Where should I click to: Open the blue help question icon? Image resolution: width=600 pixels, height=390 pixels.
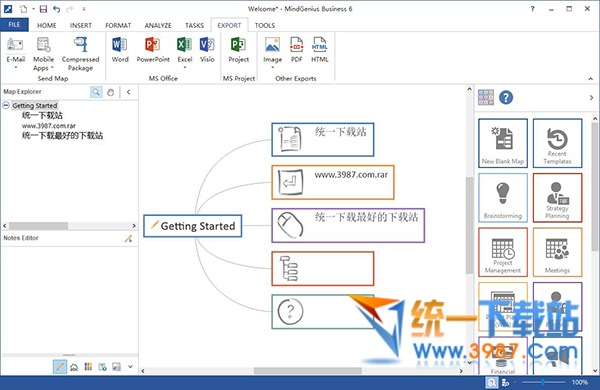point(506,98)
